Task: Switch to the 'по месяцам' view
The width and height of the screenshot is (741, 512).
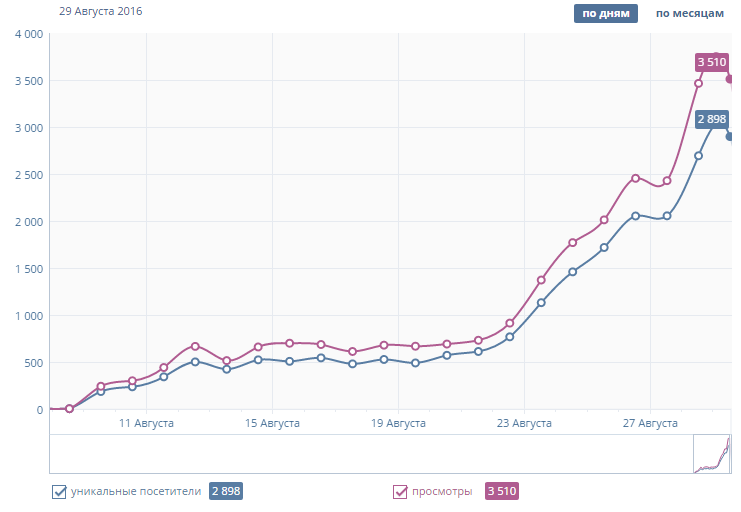Action: point(689,14)
